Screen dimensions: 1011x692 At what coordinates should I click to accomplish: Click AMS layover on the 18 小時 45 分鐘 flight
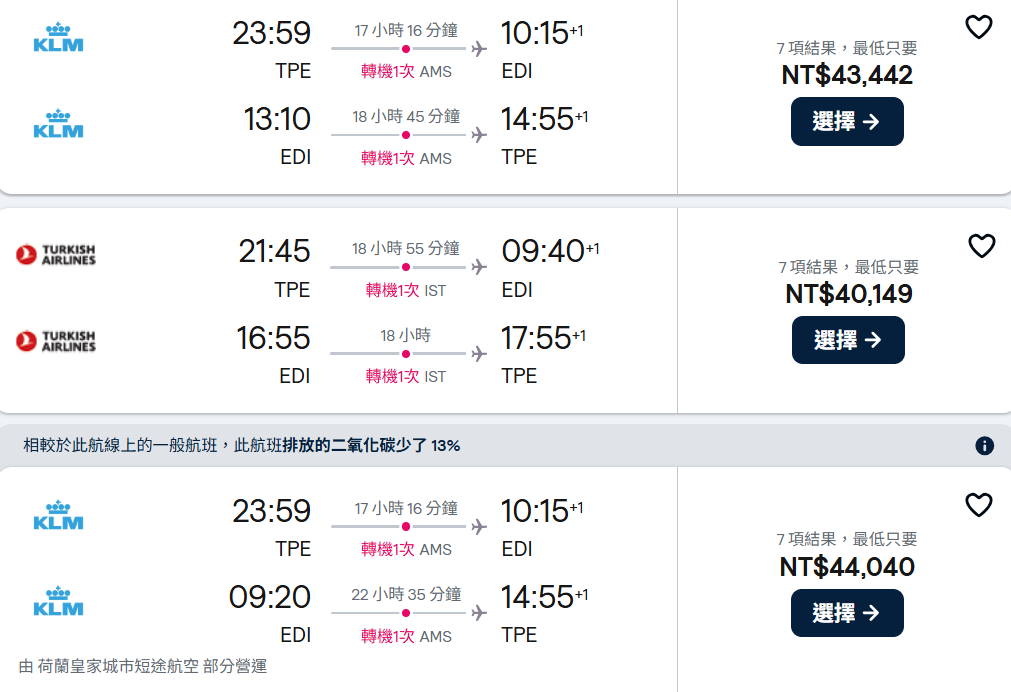(435, 159)
